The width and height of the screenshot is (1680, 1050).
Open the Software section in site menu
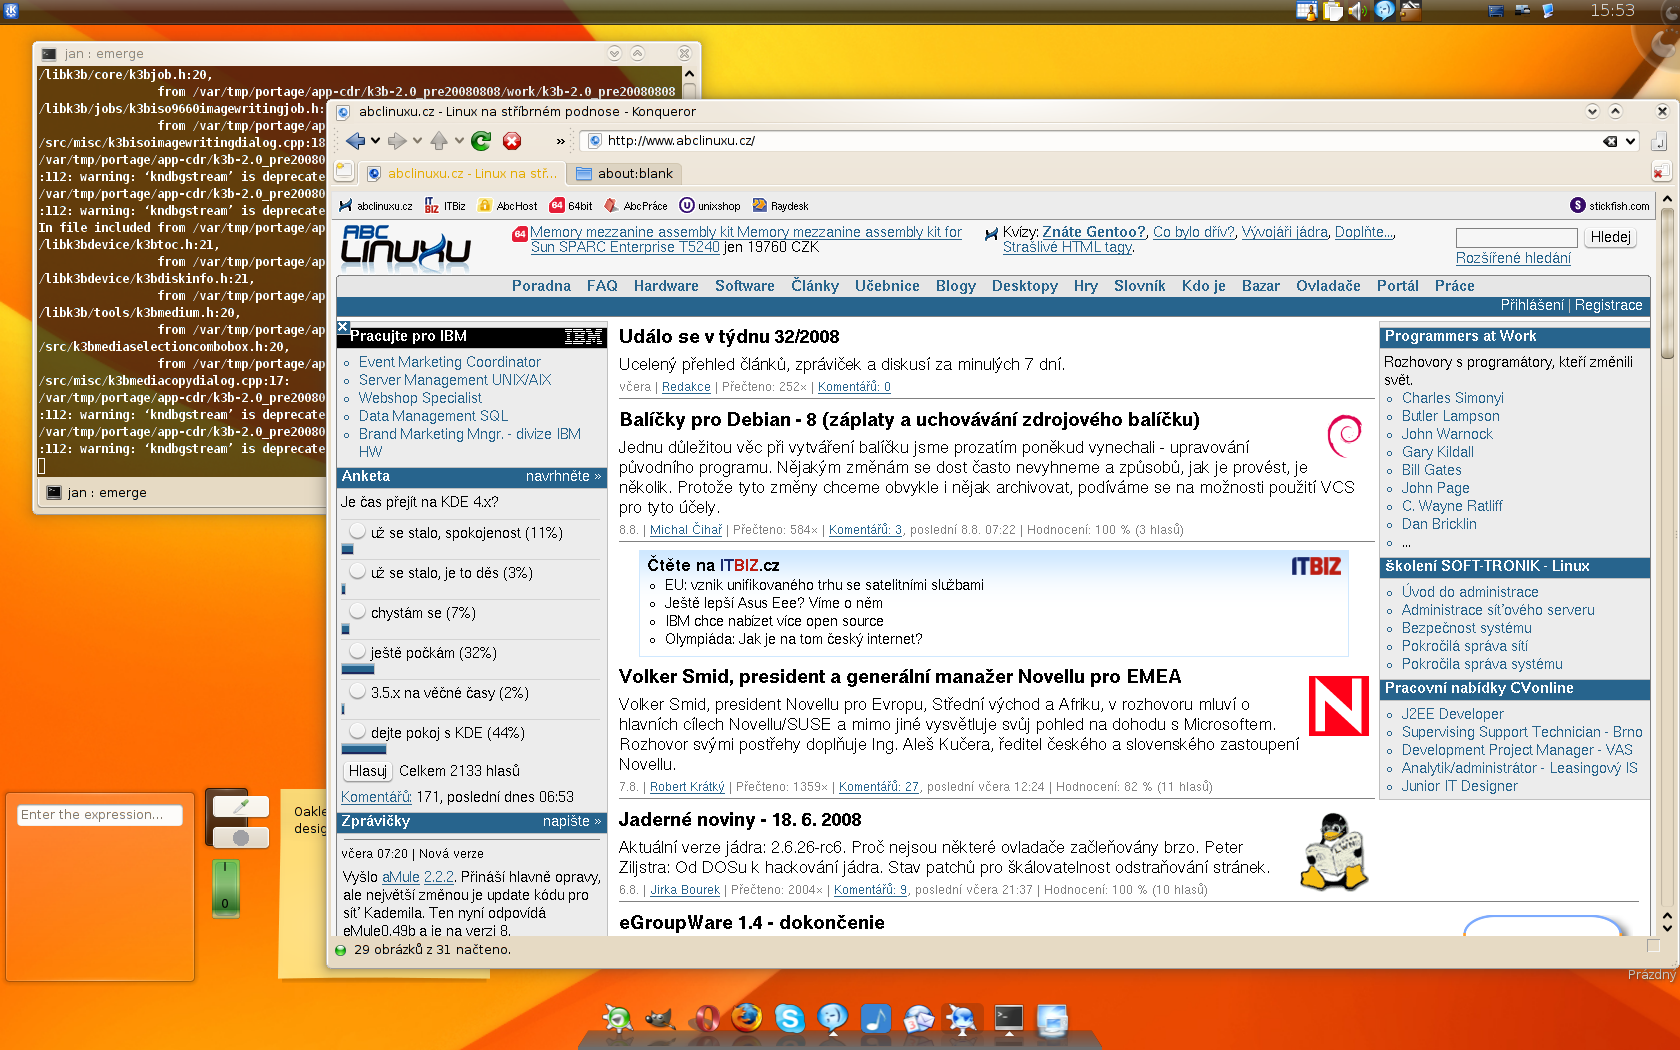click(x=744, y=286)
